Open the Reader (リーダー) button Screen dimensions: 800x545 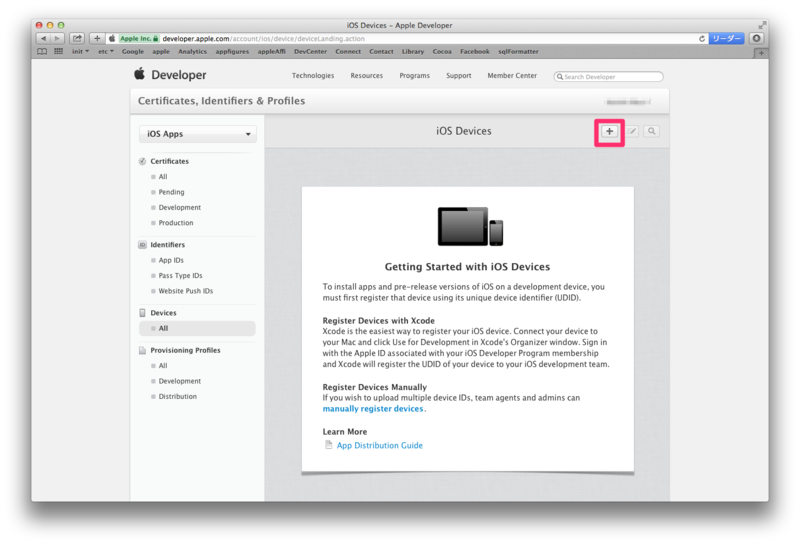click(x=726, y=39)
